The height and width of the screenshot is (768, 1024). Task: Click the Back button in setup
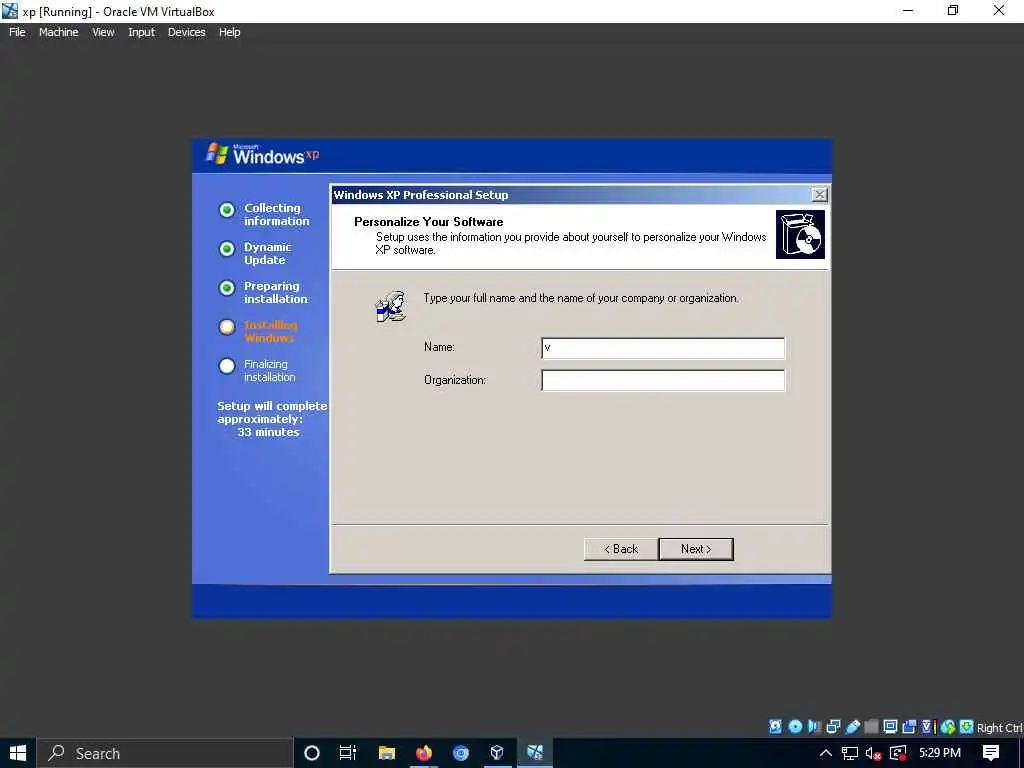pyautogui.click(x=621, y=549)
